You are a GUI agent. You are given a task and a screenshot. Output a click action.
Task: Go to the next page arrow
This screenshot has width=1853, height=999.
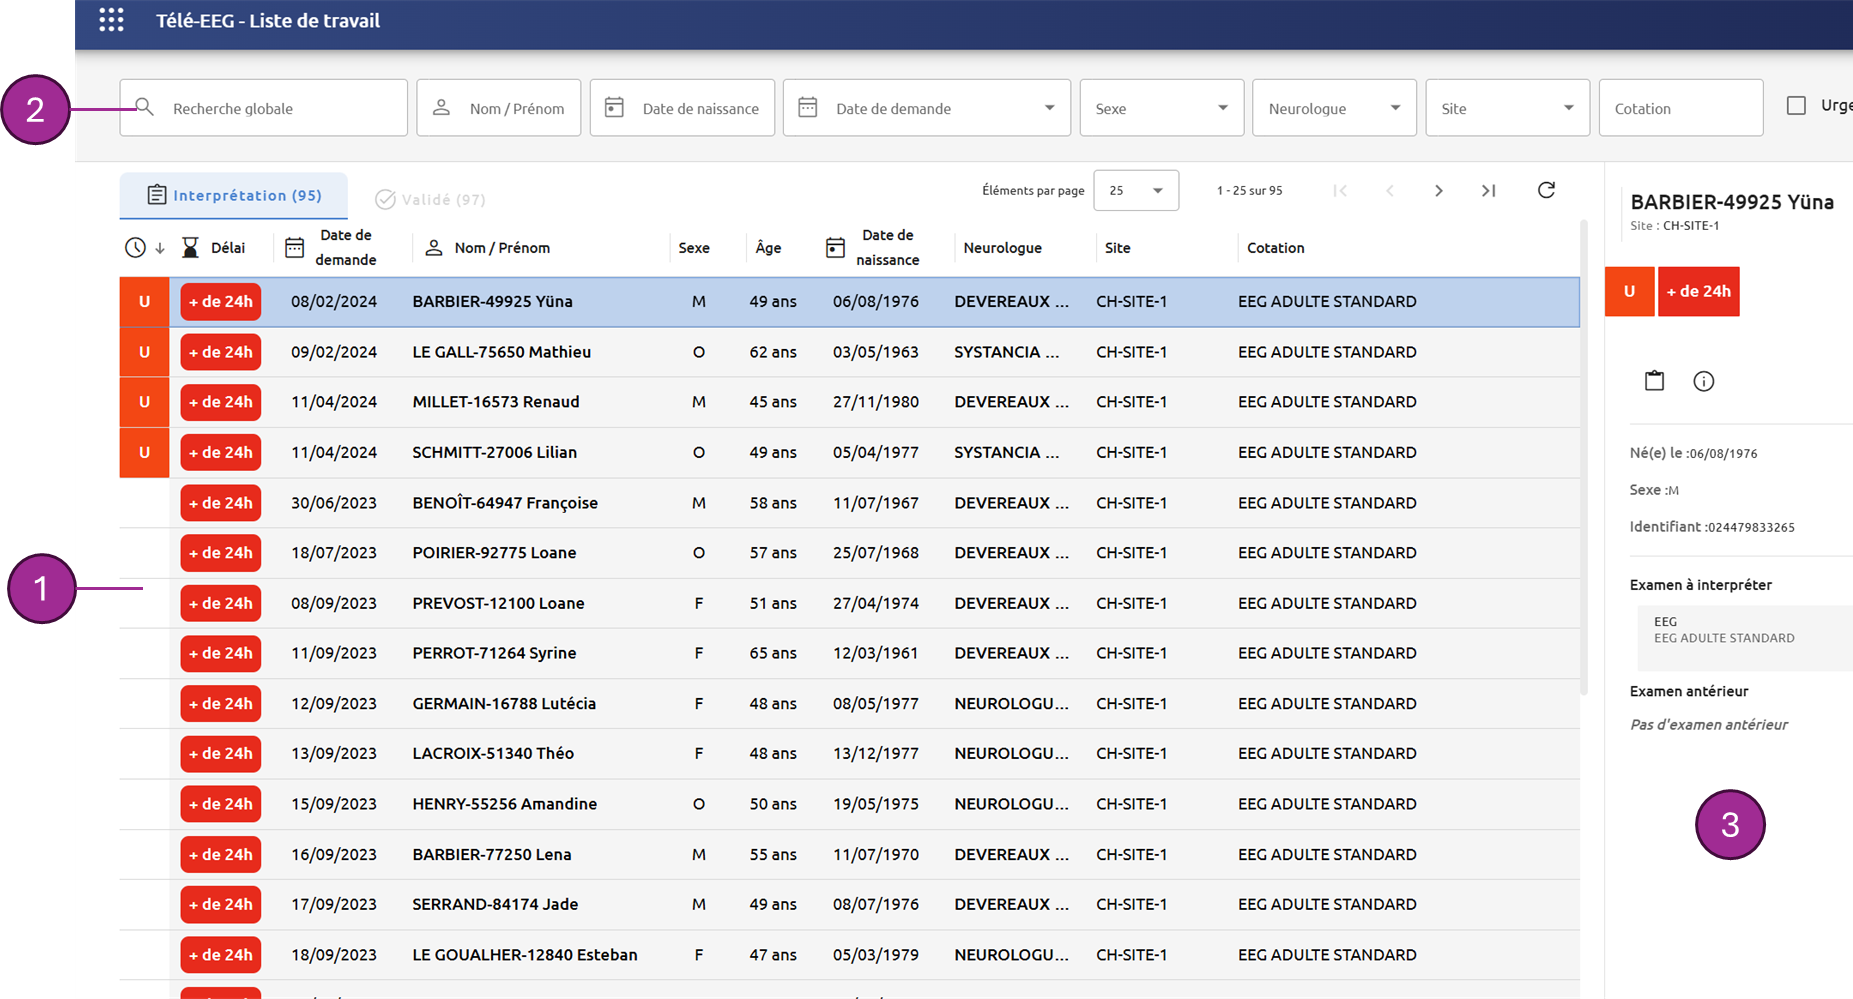coord(1439,190)
